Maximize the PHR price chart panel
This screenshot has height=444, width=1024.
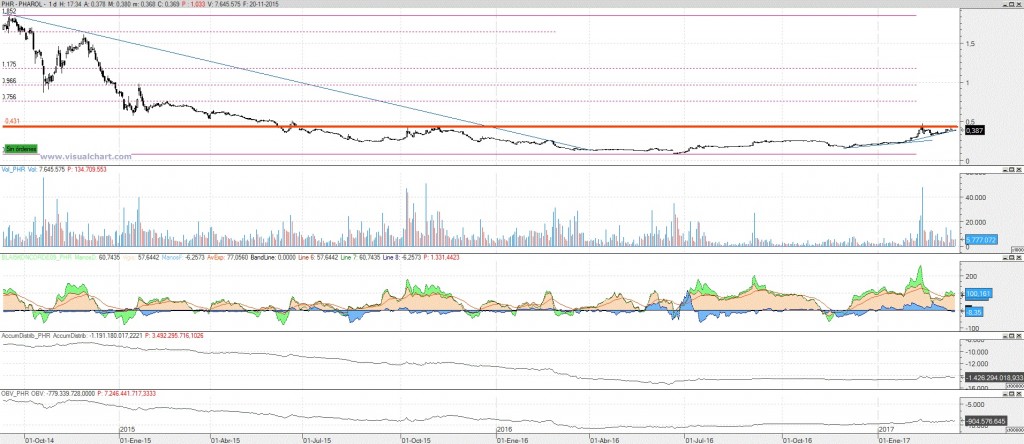[1012, 6]
